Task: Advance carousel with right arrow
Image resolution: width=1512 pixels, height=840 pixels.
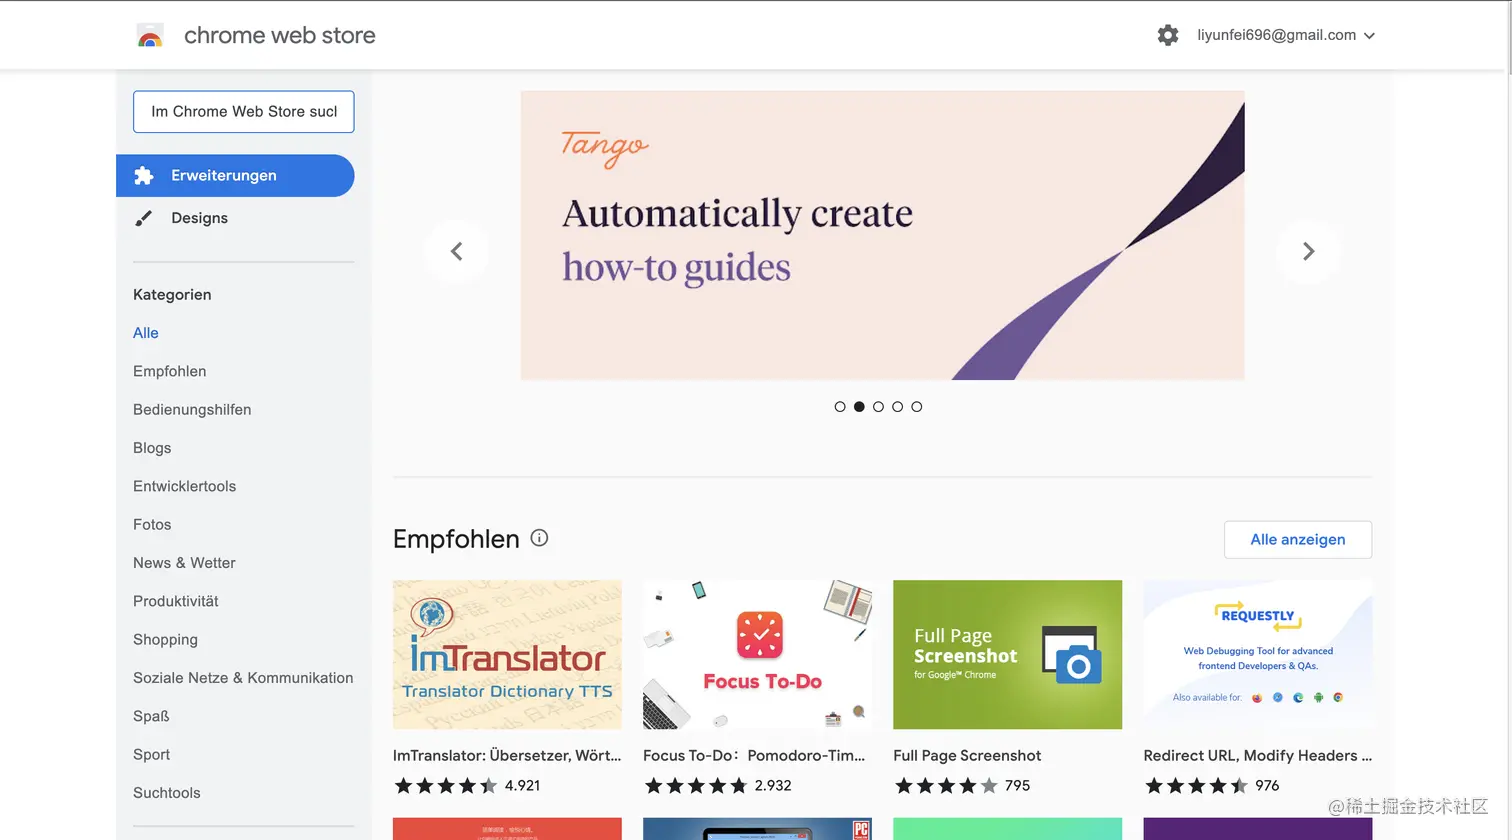Action: [x=1308, y=251]
